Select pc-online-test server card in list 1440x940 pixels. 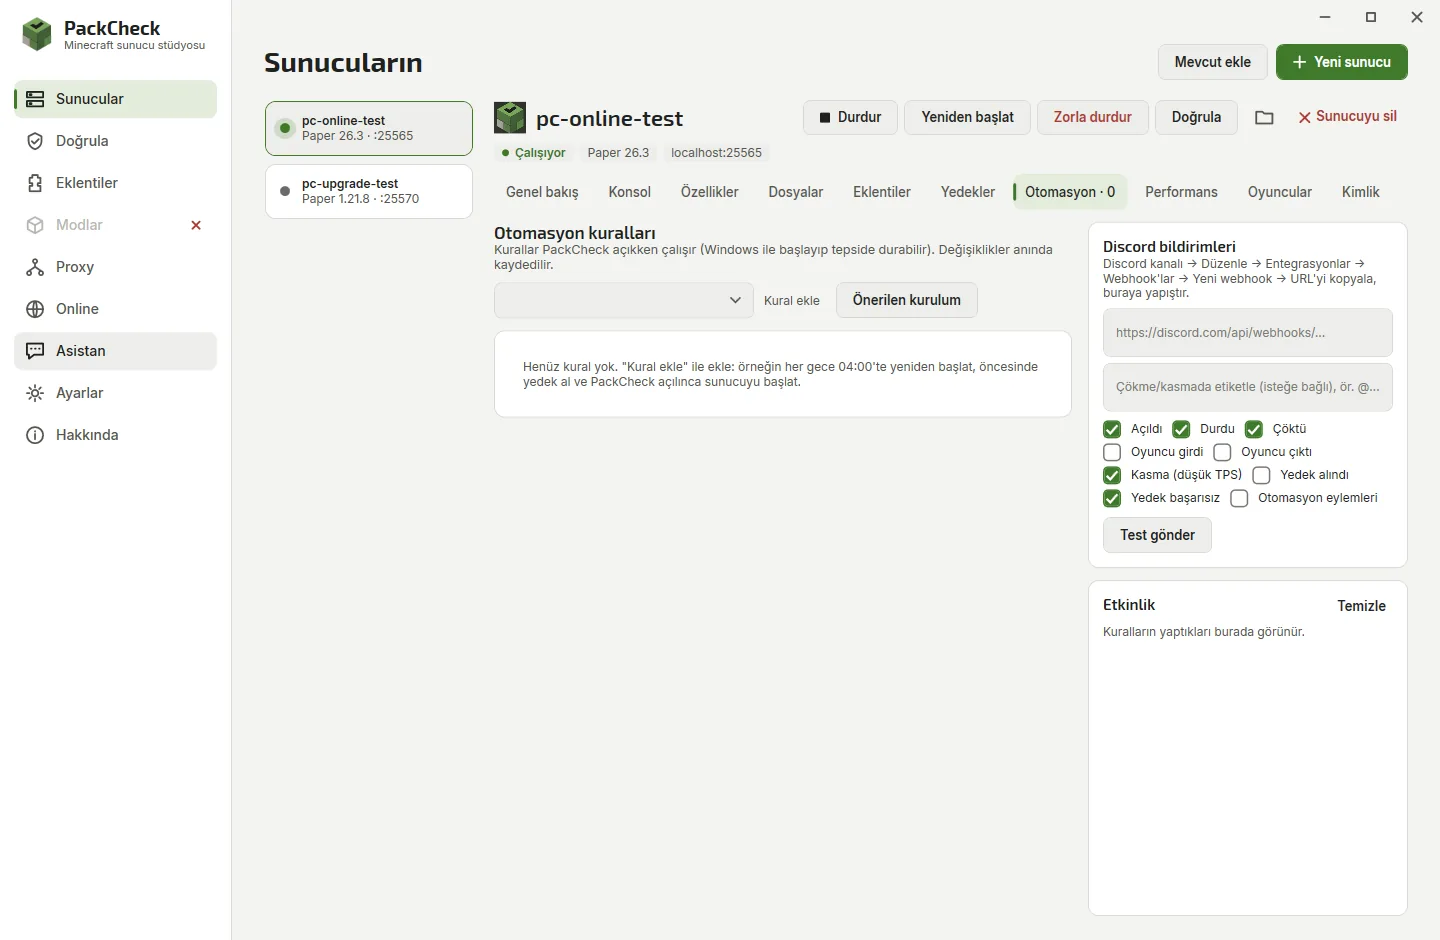[x=369, y=128]
